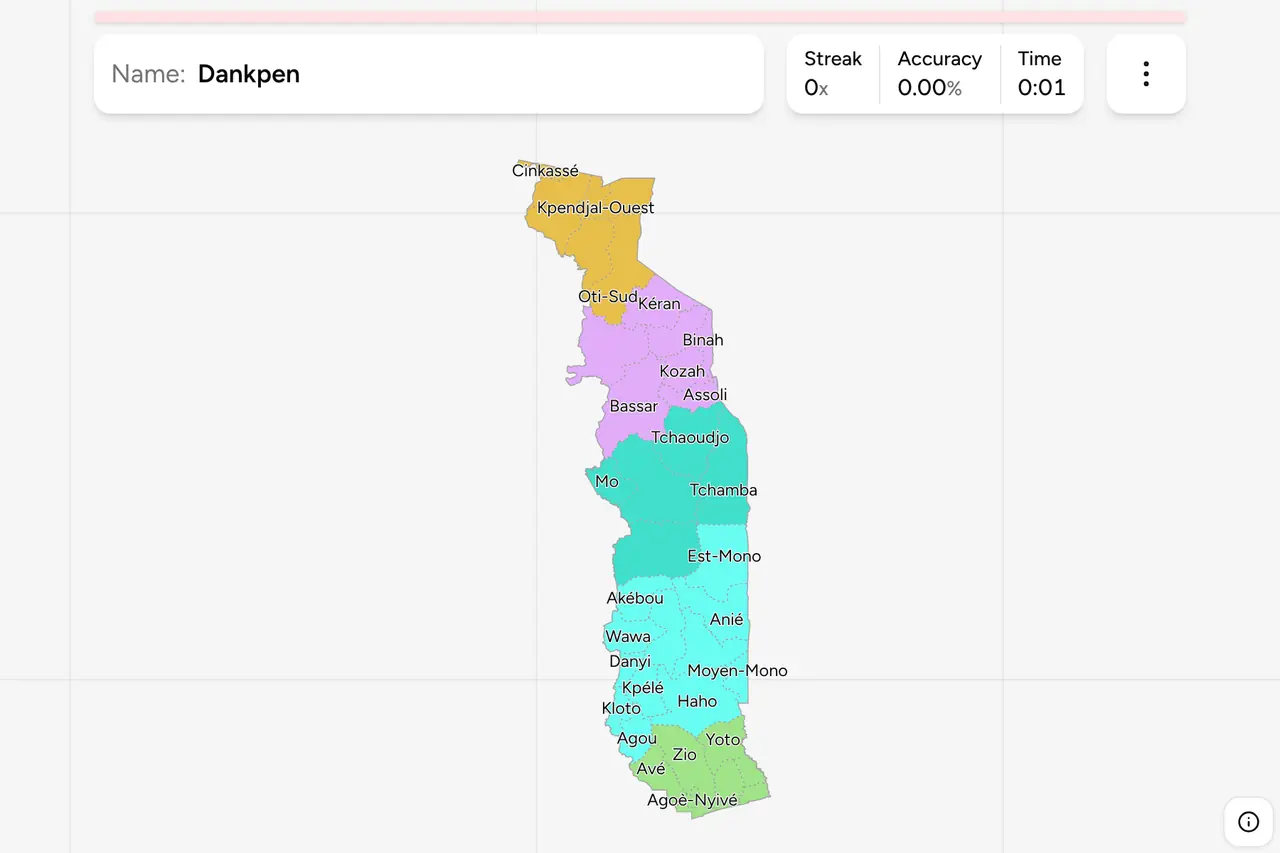Click the Agou label
The height and width of the screenshot is (853, 1280).
coord(637,739)
